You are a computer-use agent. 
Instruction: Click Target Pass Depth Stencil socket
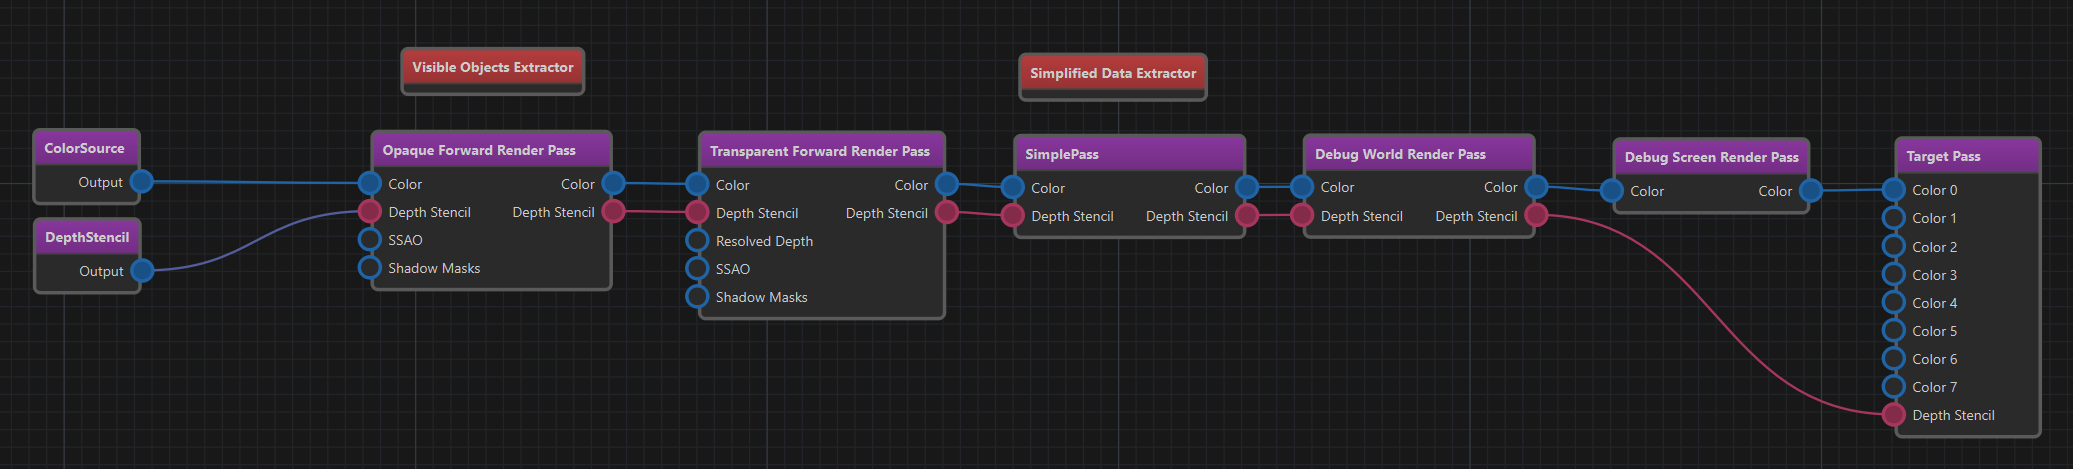click(x=1893, y=415)
